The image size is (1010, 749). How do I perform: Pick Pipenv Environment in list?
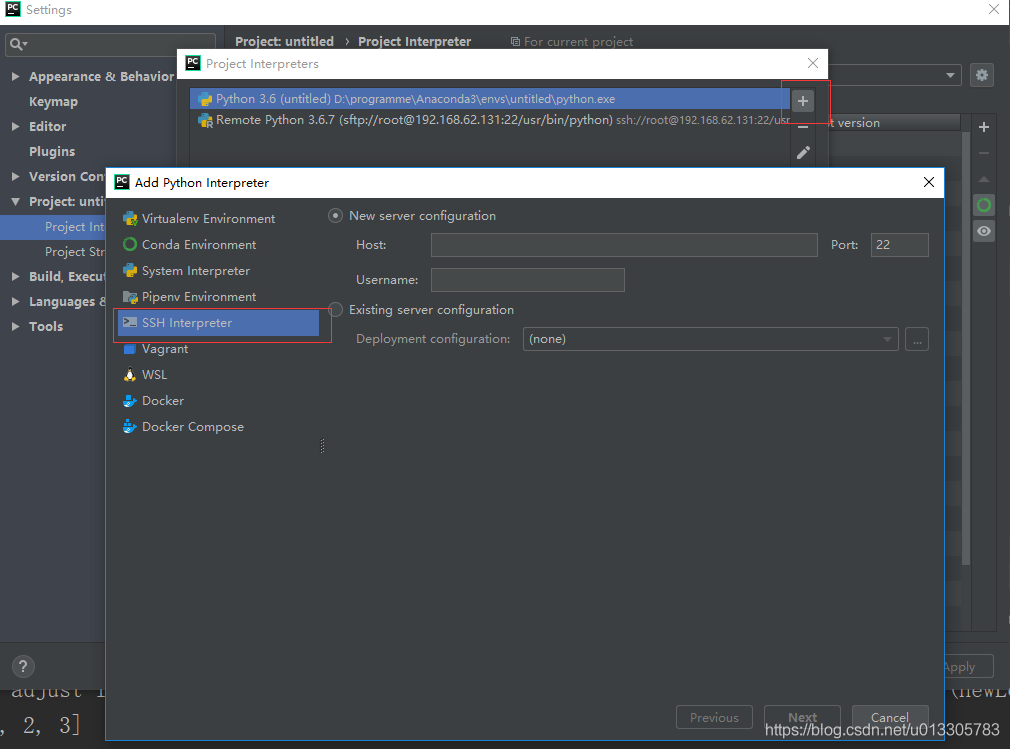[x=189, y=297]
